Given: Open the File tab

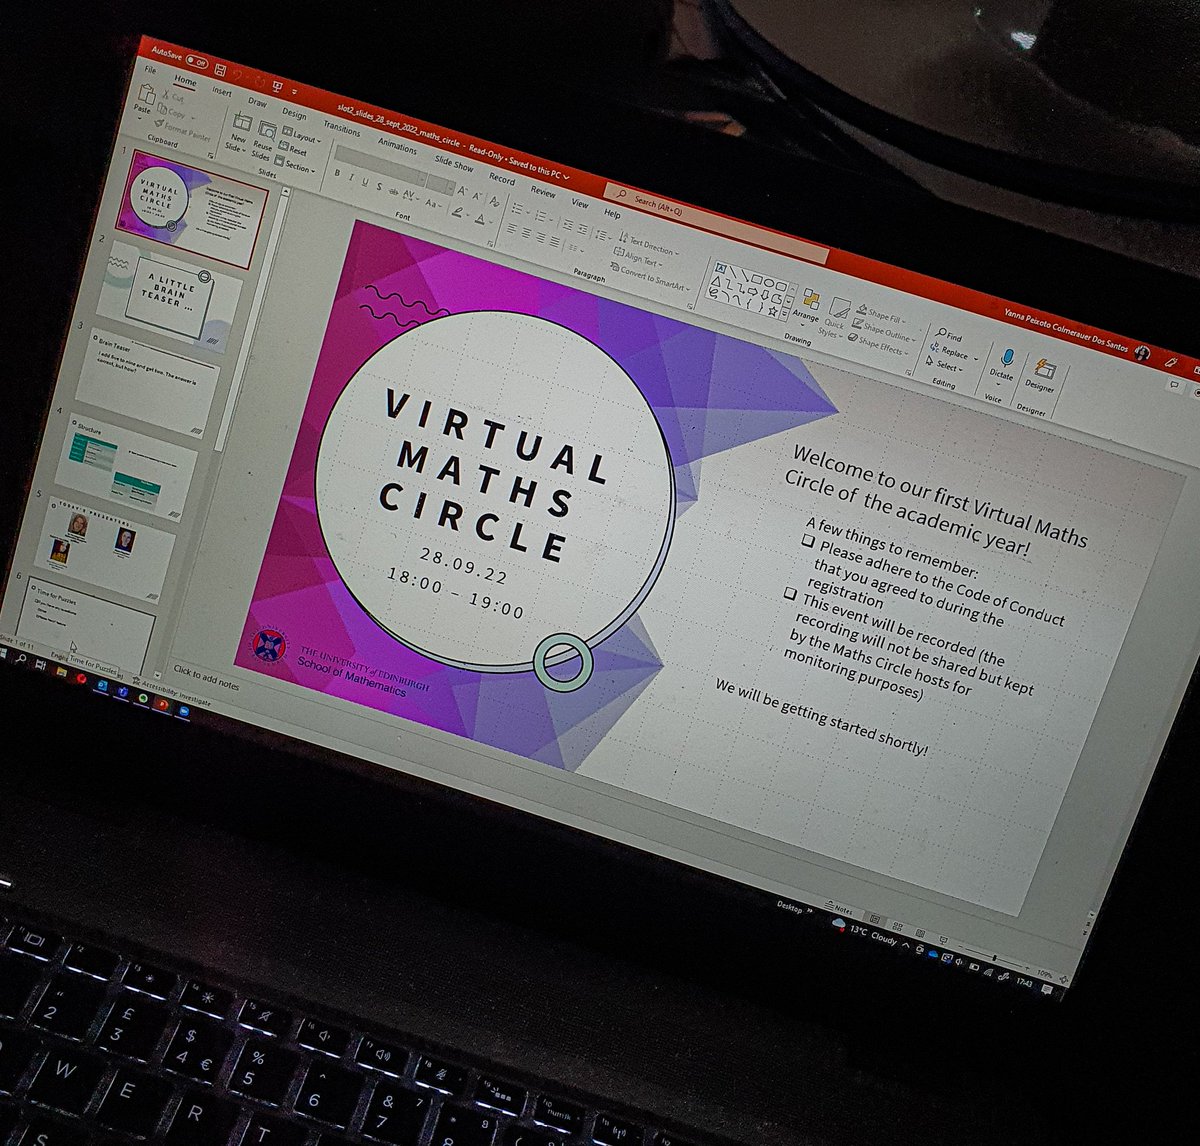Looking at the screenshot, I should 150,70.
